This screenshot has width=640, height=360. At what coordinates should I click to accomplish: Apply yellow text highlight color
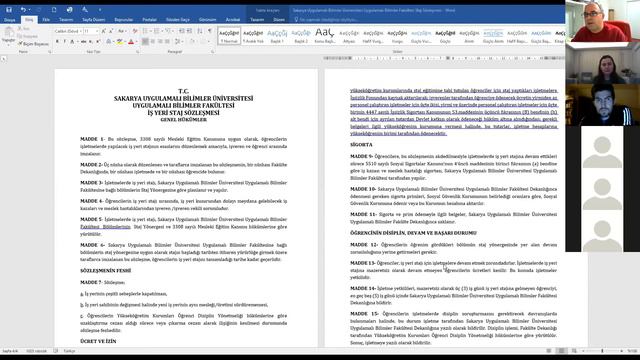pos(119,42)
